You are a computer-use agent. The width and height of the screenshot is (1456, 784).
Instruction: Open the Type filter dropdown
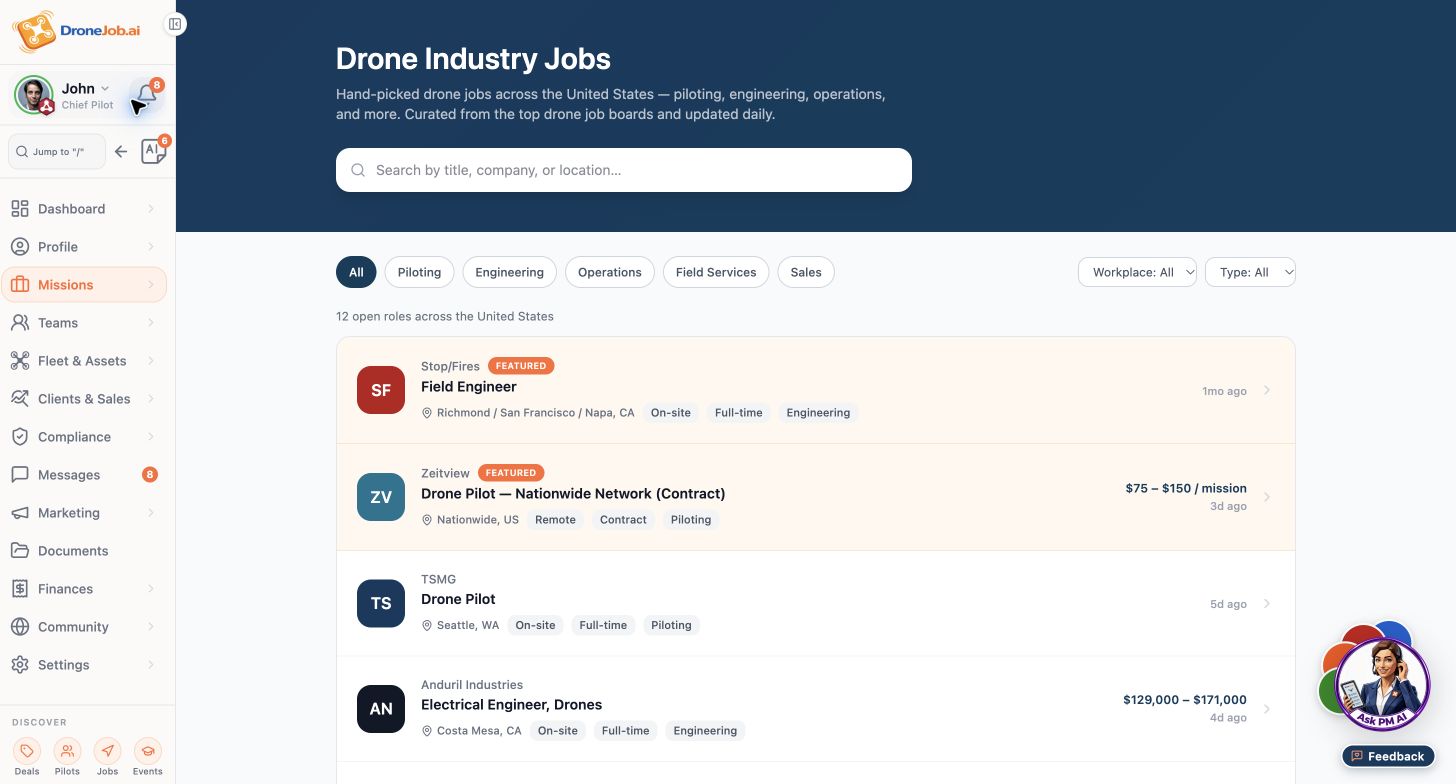pyautogui.click(x=1250, y=272)
